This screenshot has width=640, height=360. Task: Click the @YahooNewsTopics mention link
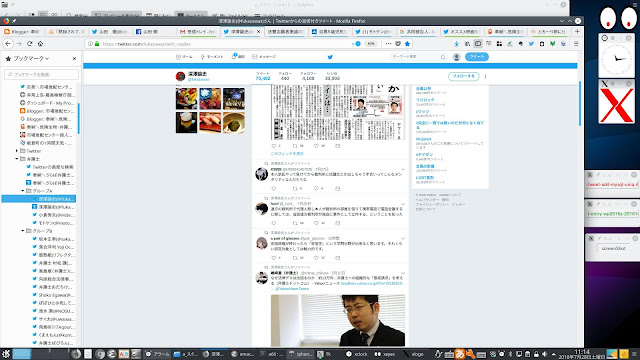click(292, 289)
